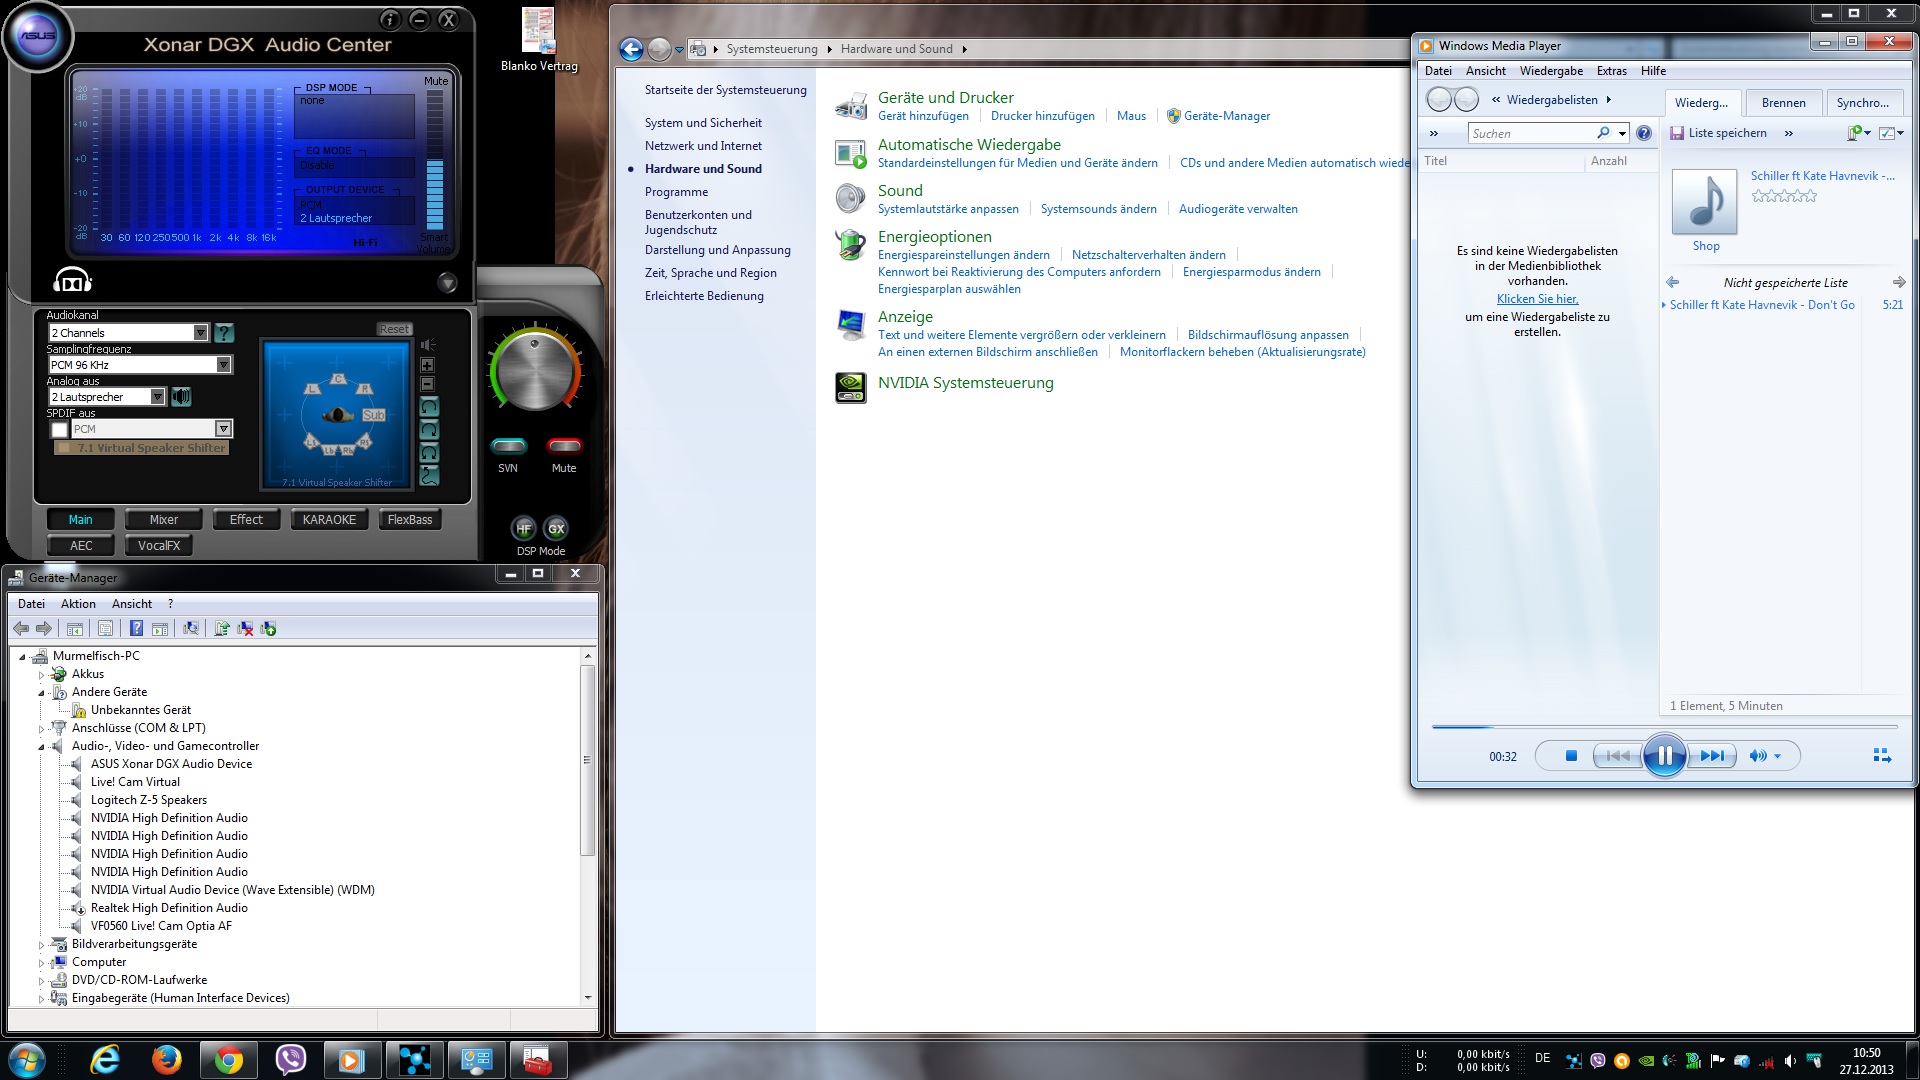Skip to next track in Media Player
The image size is (1920, 1080).
point(1712,756)
